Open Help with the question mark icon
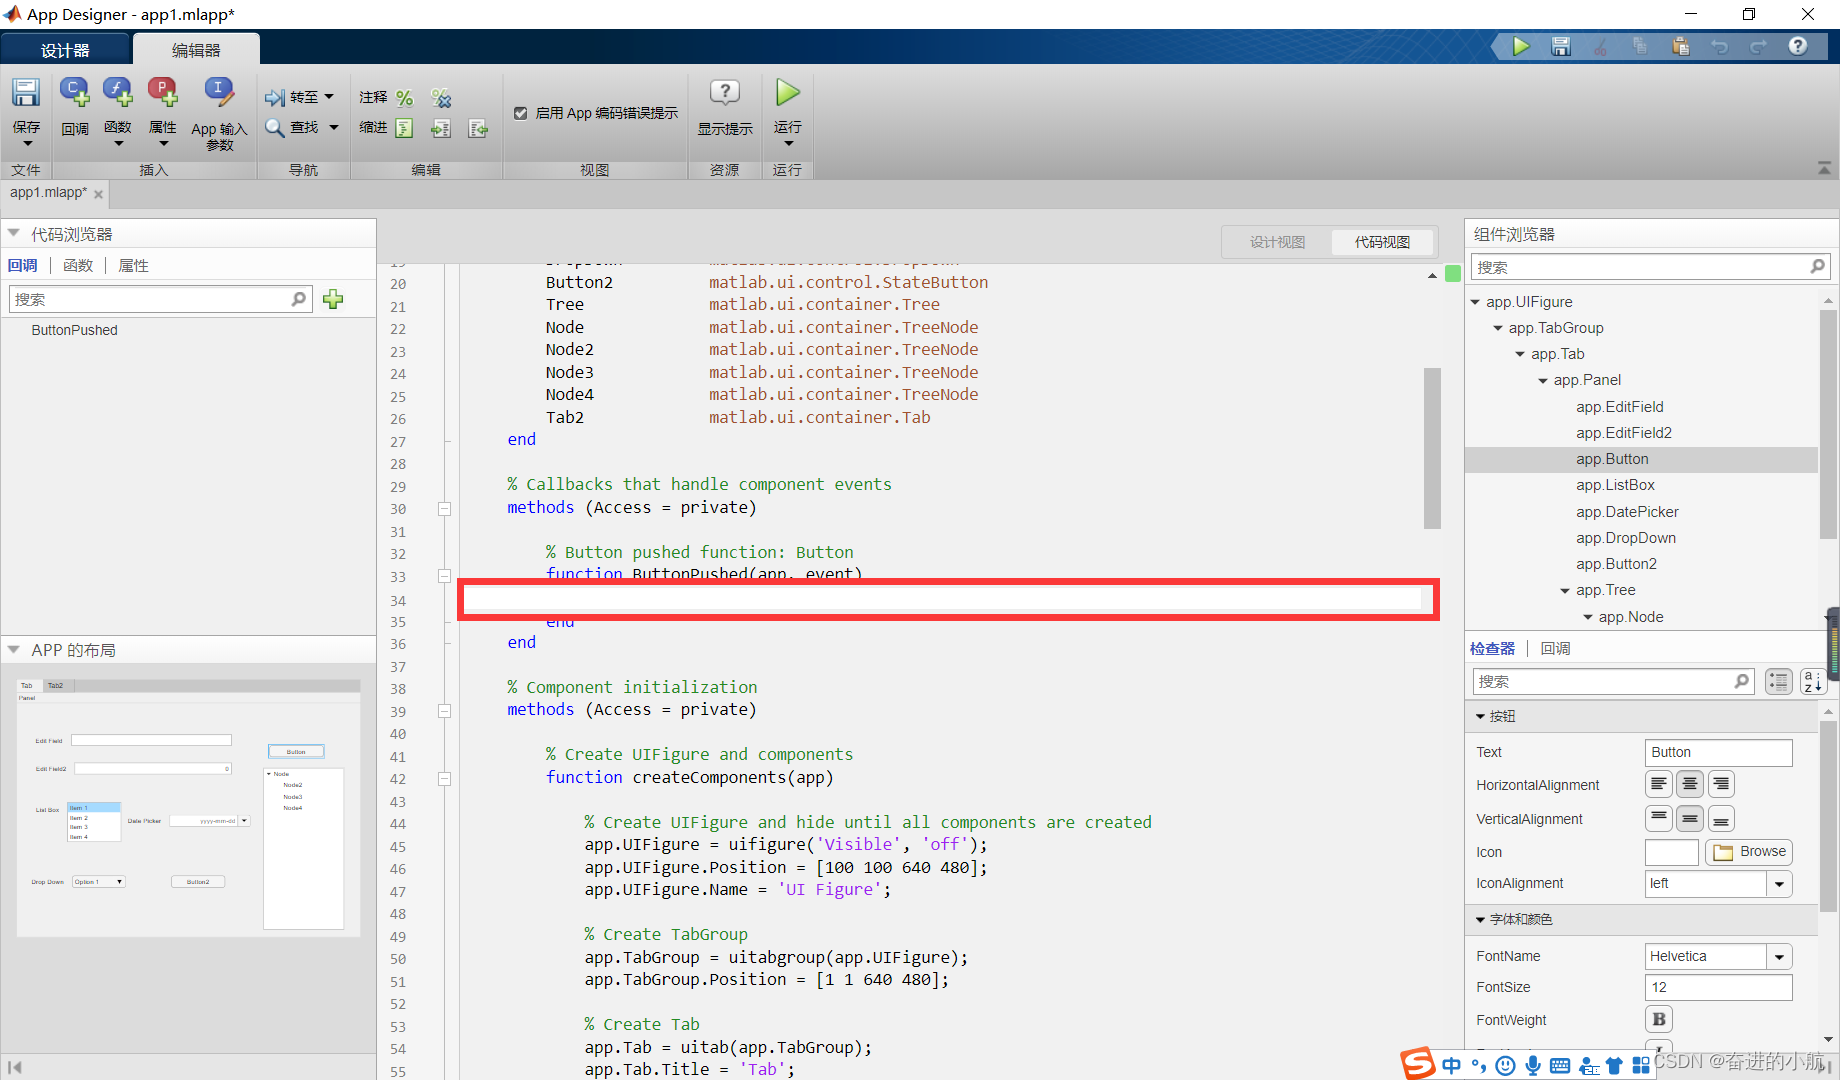1840x1080 pixels. [1798, 46]
